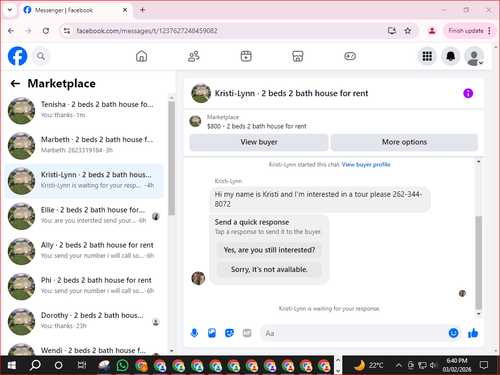View site information icon in address bar
Screen dimensions: 500x375
point(67,31)
